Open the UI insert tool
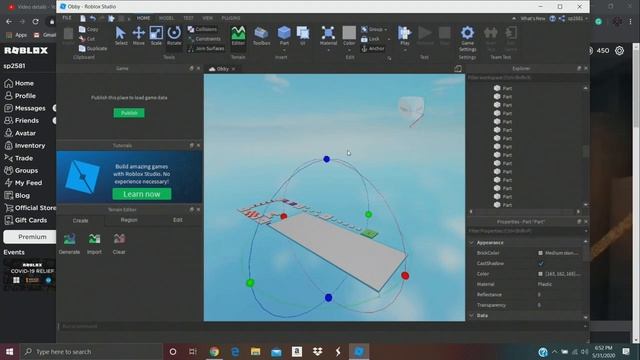The width and height of the screenshot is (640, 360). point(303,36)
